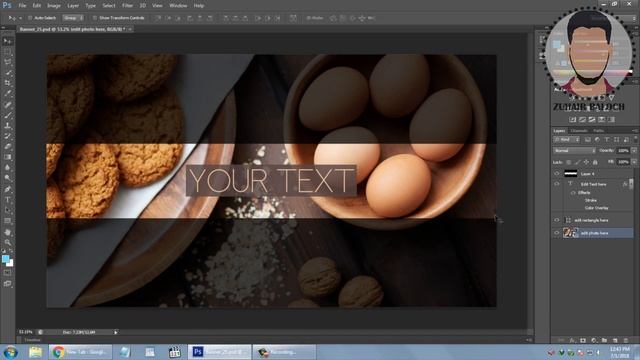Hide the Edit Text here layer
This screenshot has height=360, width=640.
tap(556, 184)
